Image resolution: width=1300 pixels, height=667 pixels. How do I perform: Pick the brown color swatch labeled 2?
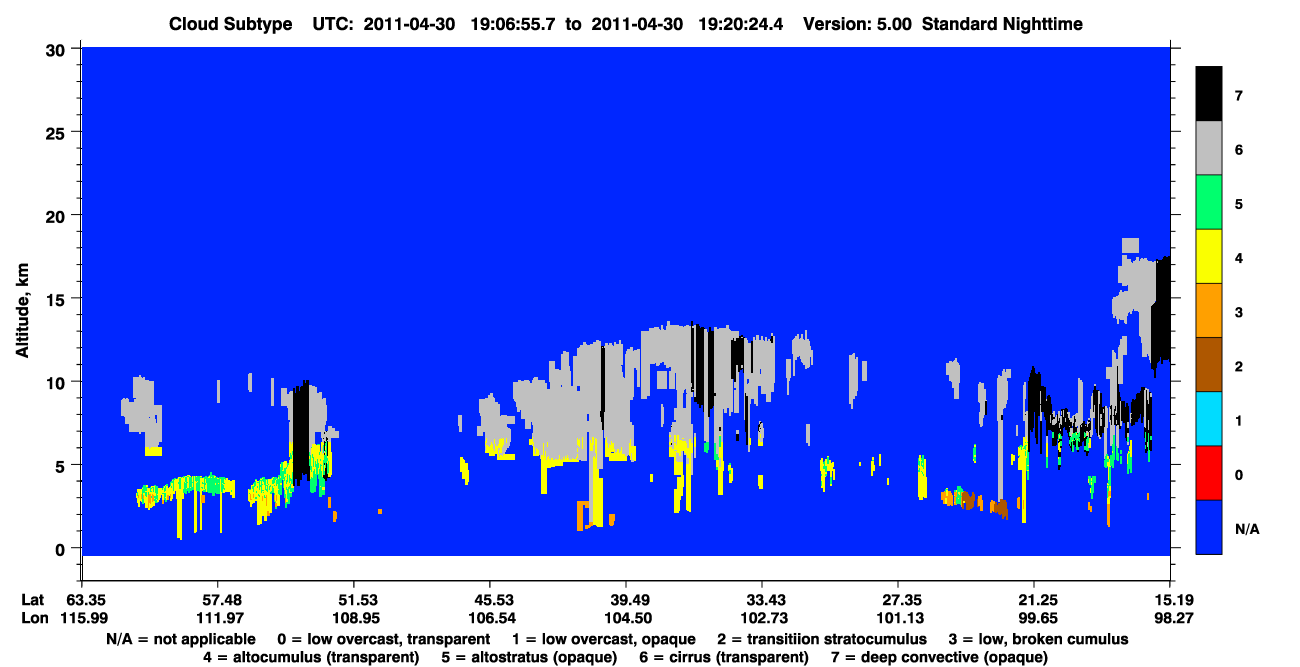[1209, 365]
